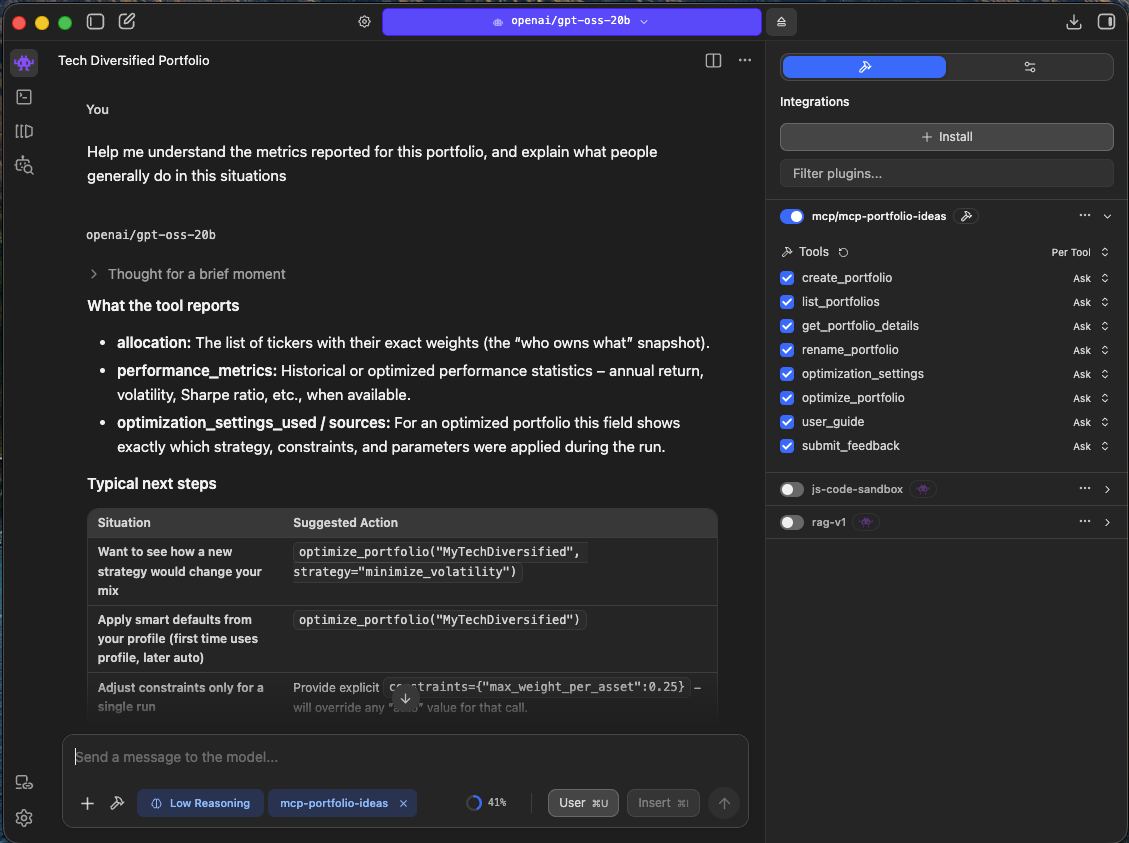
Task: Click the Low Reasoning button
Action: click(x=200, y=803)
